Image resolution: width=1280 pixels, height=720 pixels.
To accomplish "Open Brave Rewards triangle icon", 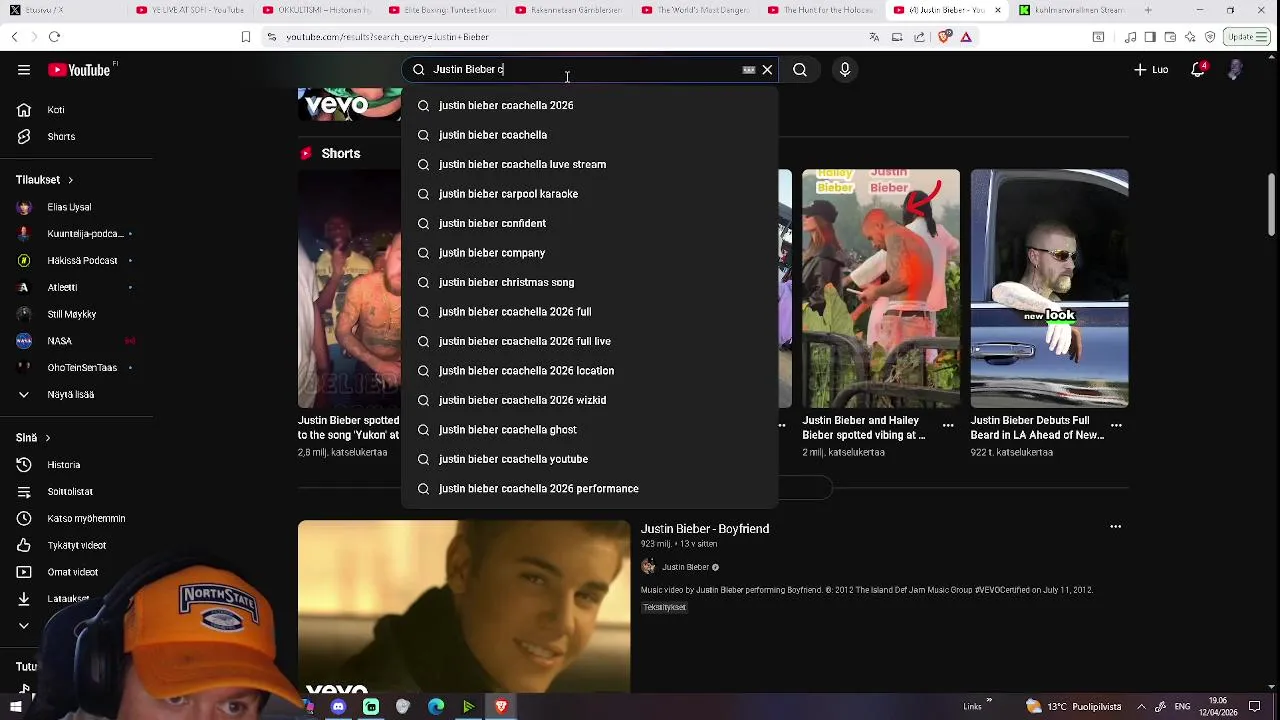I will (966, 37).
